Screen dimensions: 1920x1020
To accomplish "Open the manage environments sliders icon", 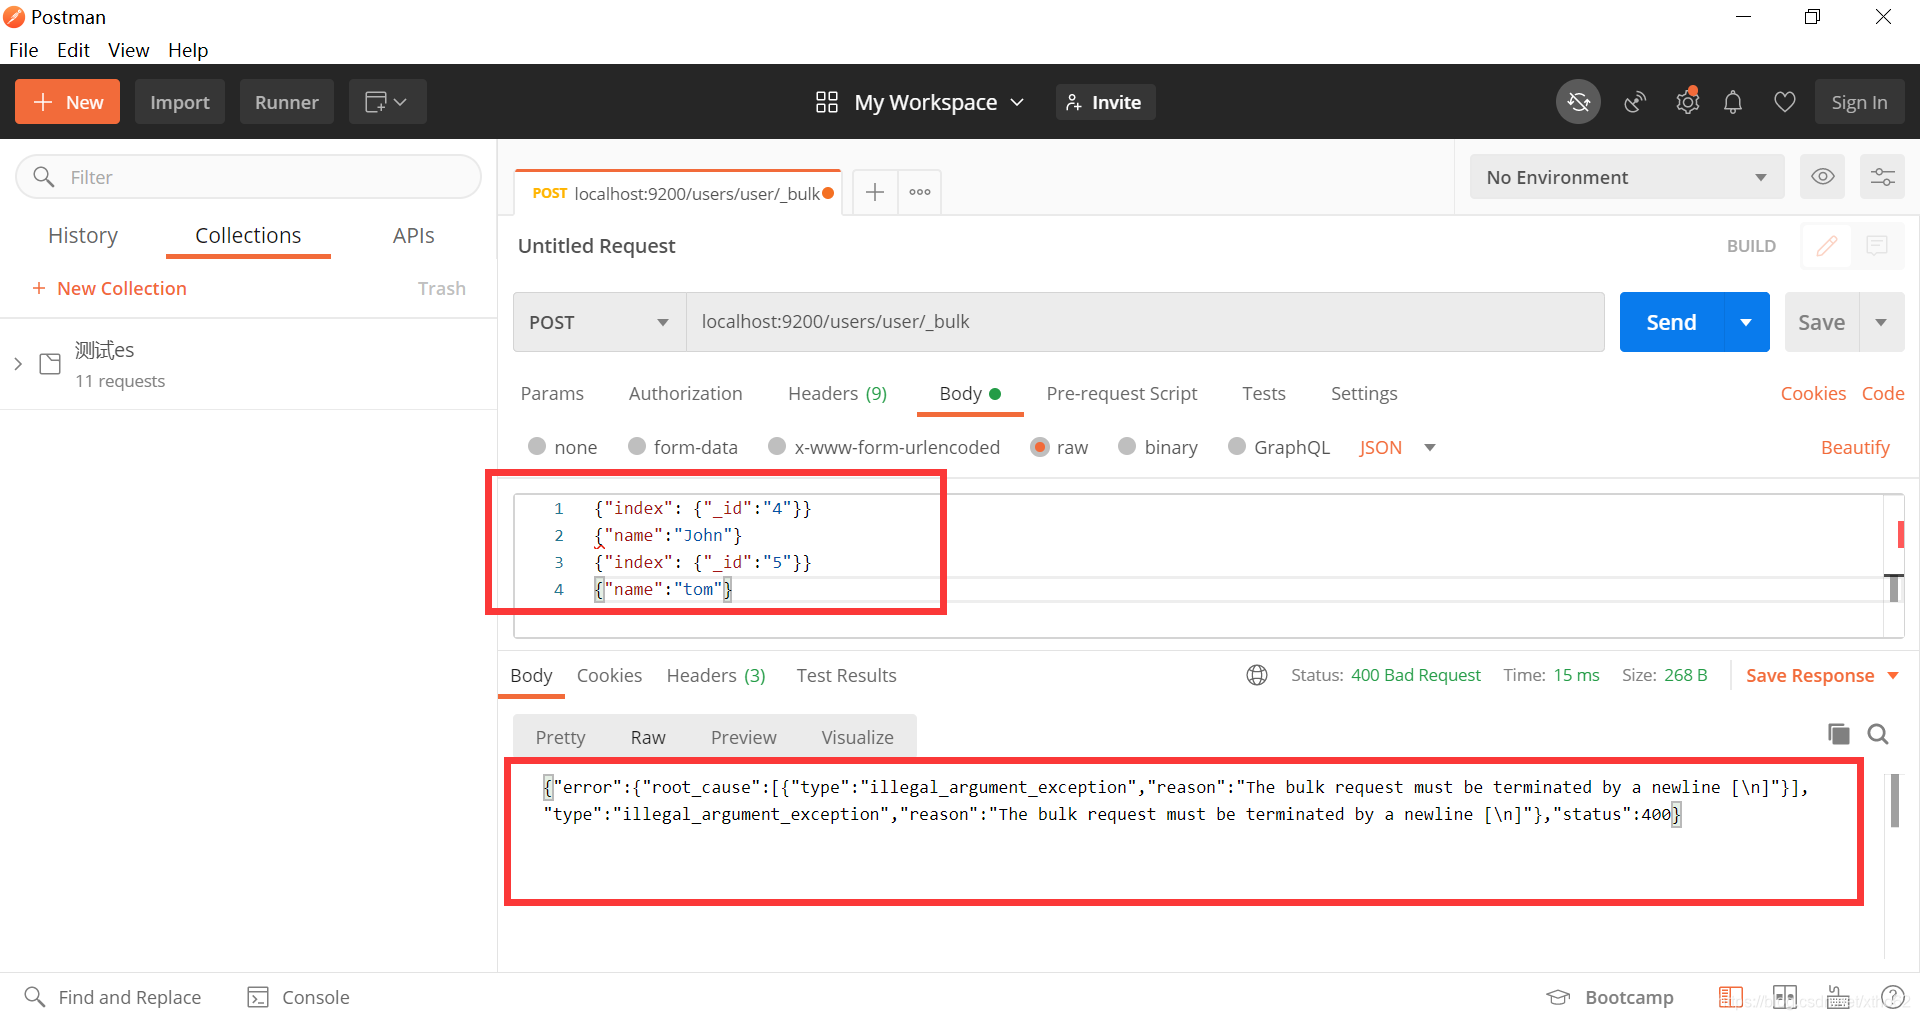I will [1882, 177].
